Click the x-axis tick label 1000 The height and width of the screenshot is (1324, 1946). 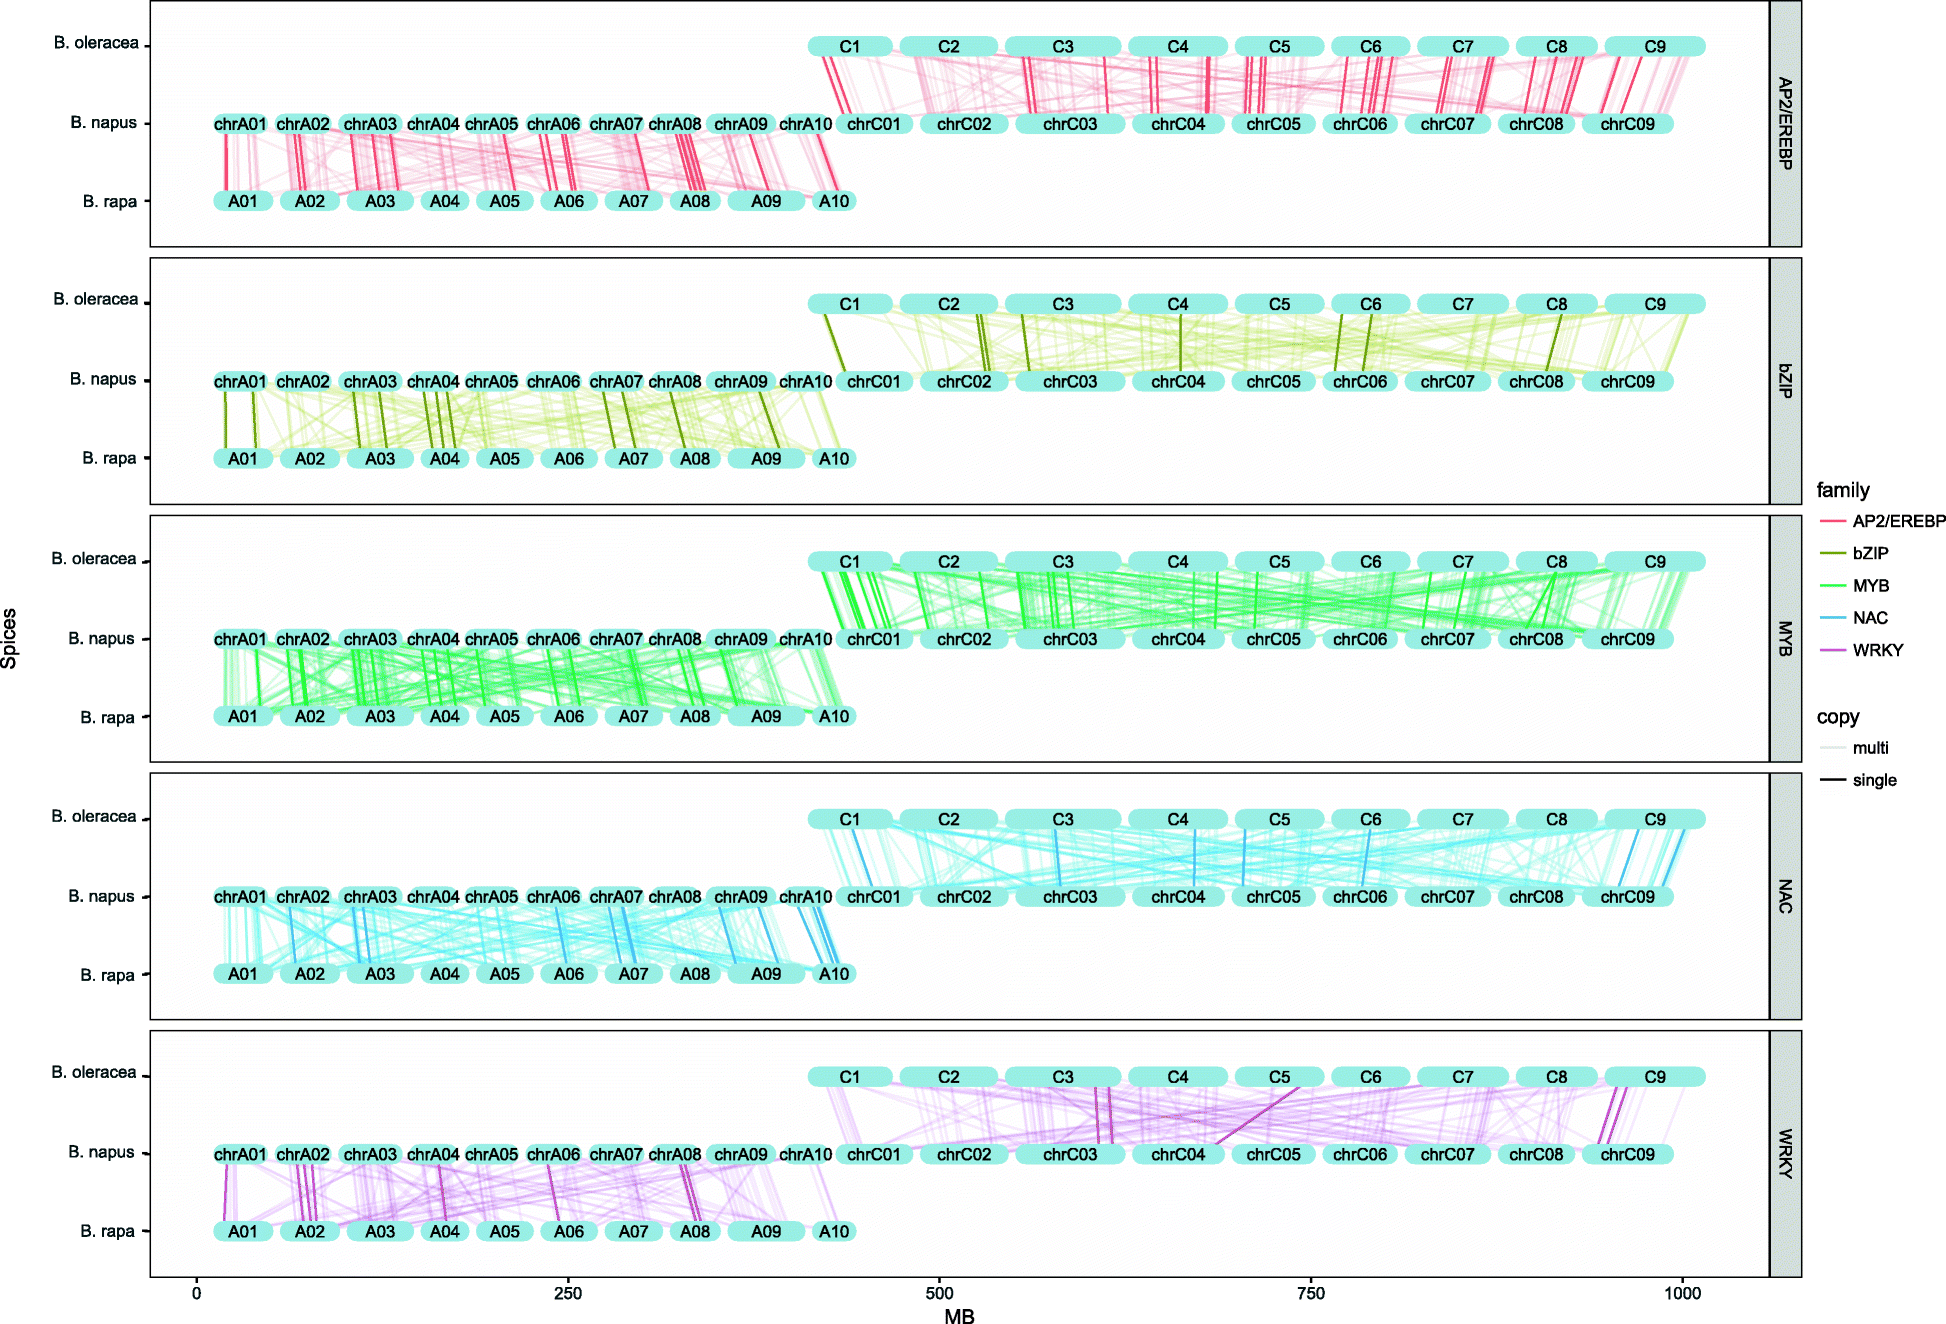click(x=1682, y=1293)
